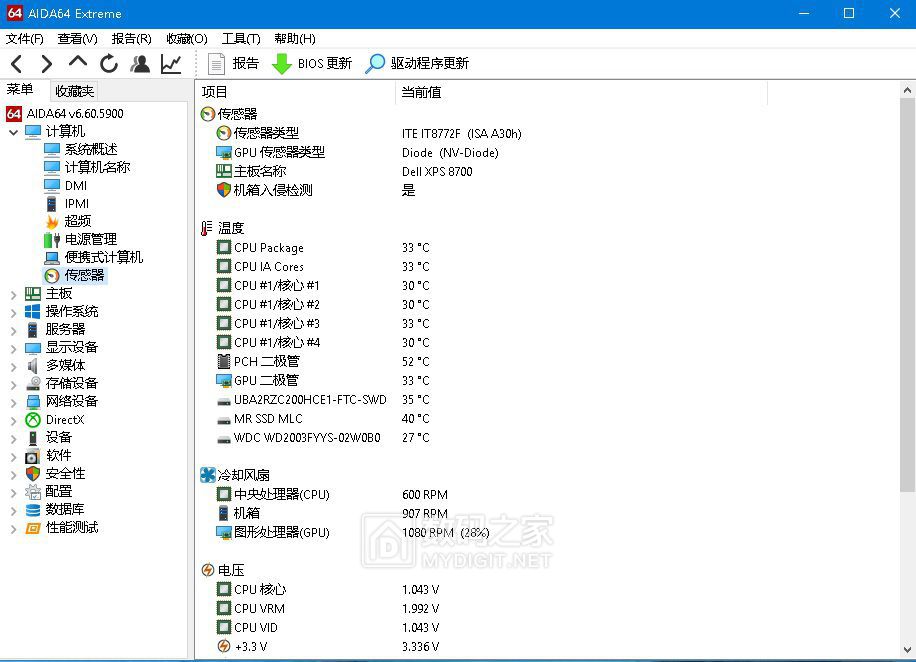Click the 当前值 column header
Image resolution: width=916 pixels, height=662 pixels.
coord(581,92)
